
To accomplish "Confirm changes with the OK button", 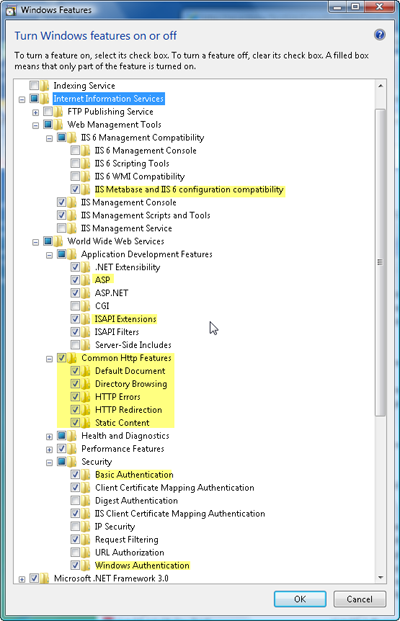I will 300,599.
